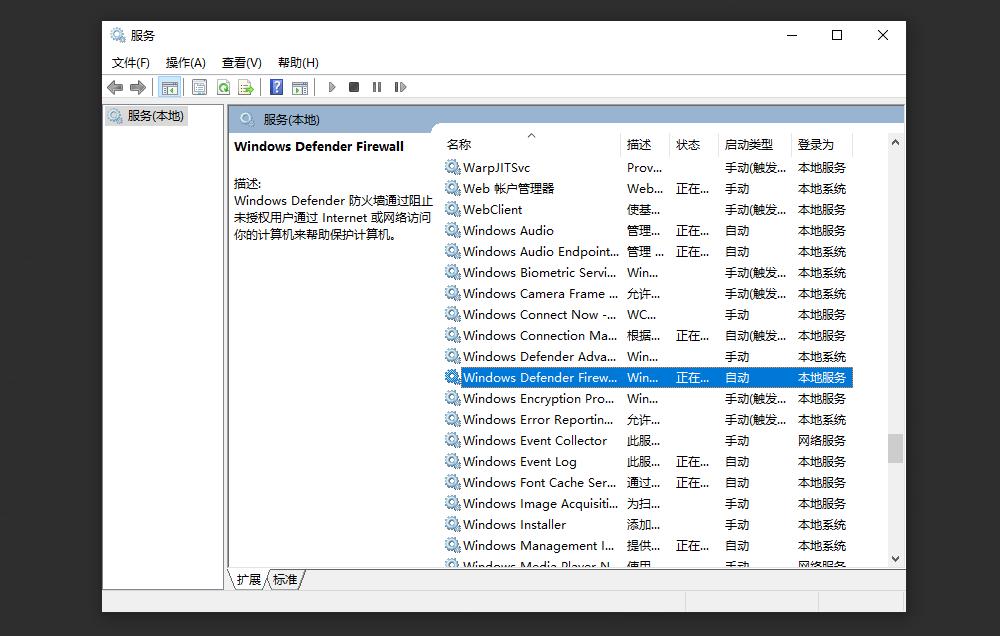
Task: Click the Restart service icon
Action: point(400,87)
